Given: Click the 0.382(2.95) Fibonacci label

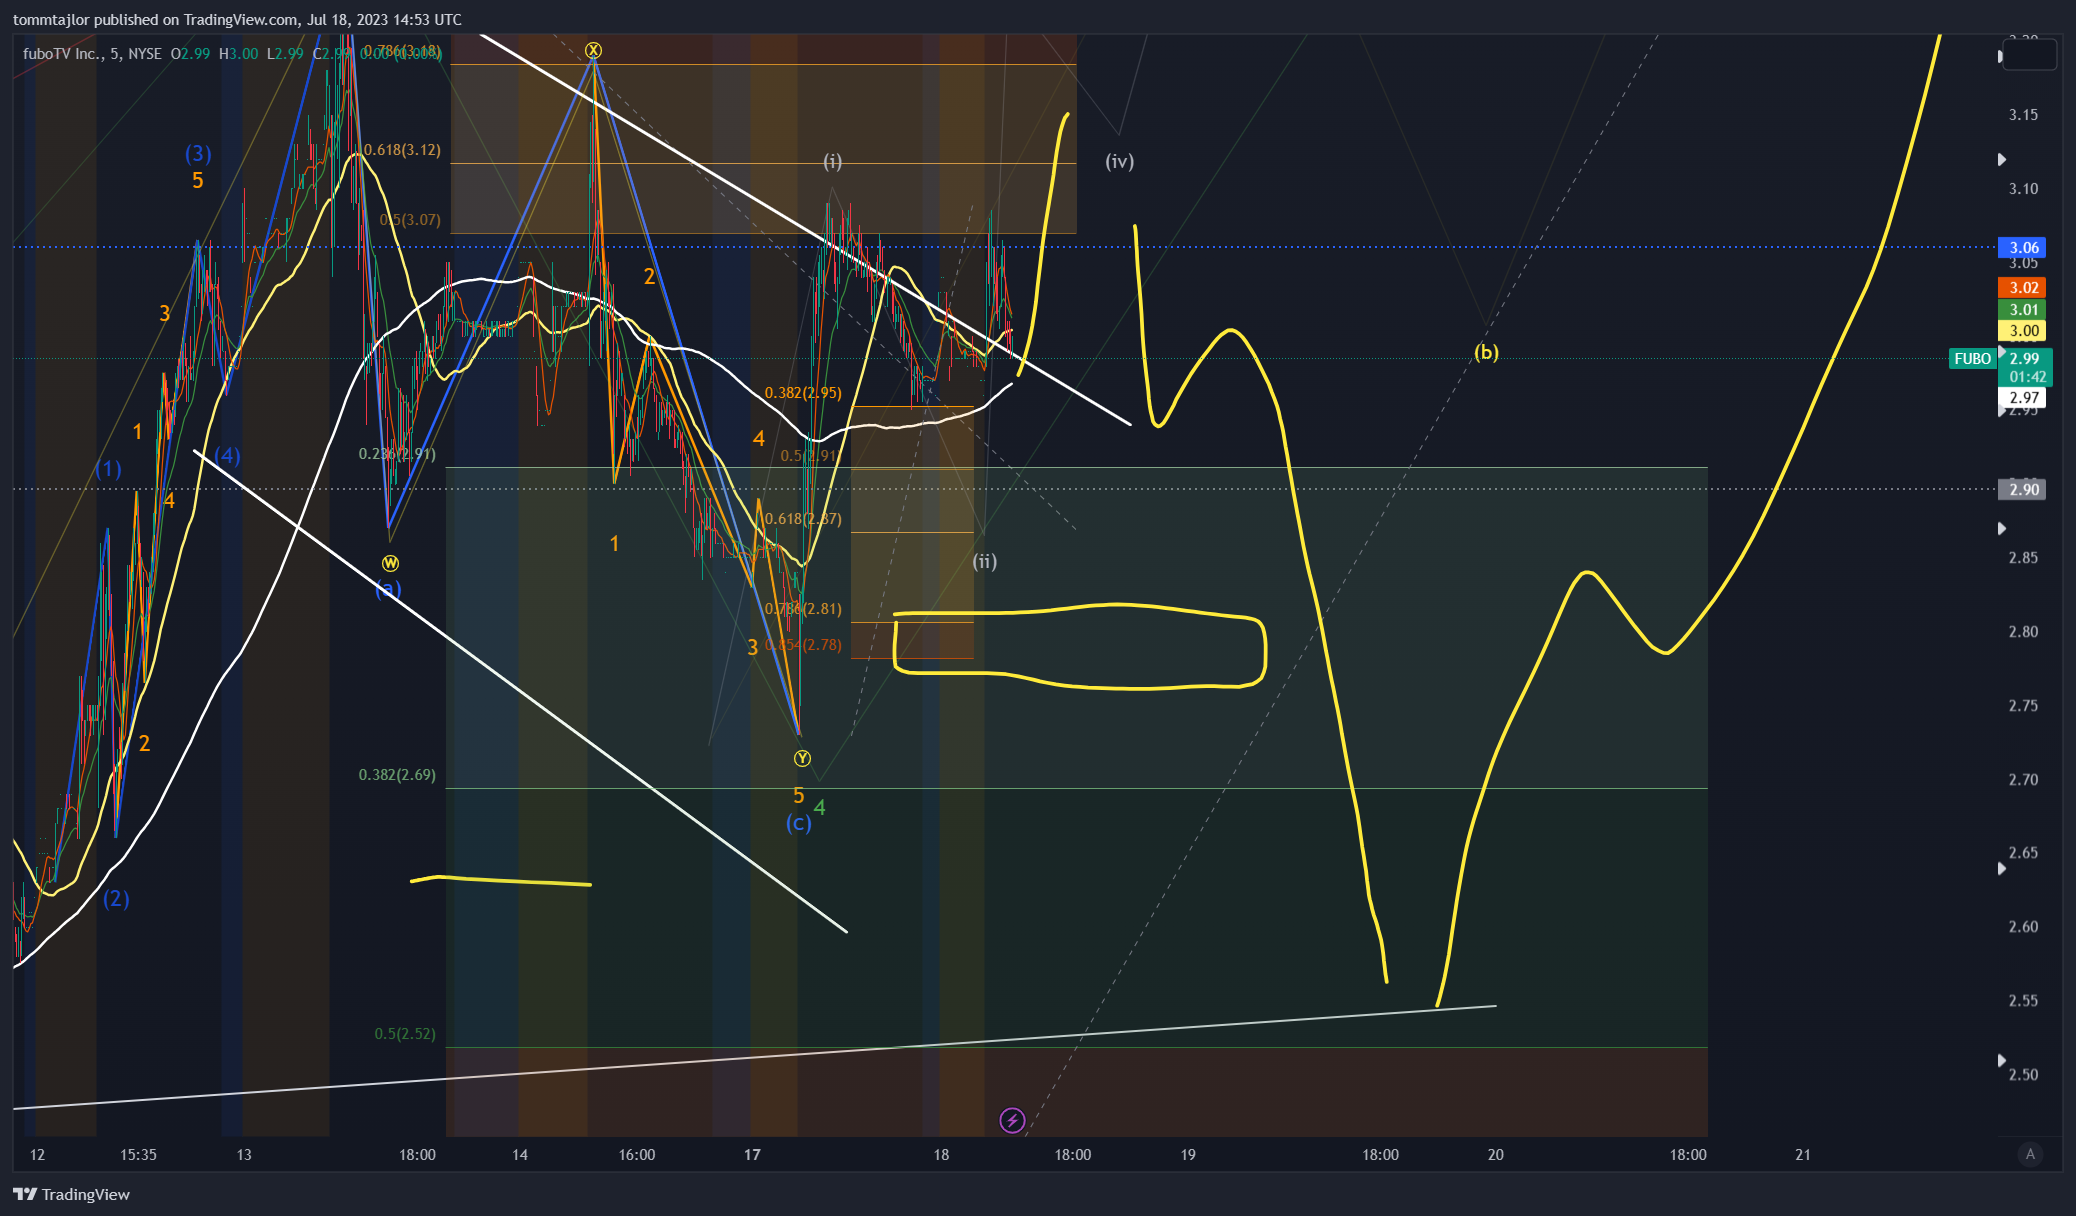Looking at the screenshot, I should pos(803,393).
